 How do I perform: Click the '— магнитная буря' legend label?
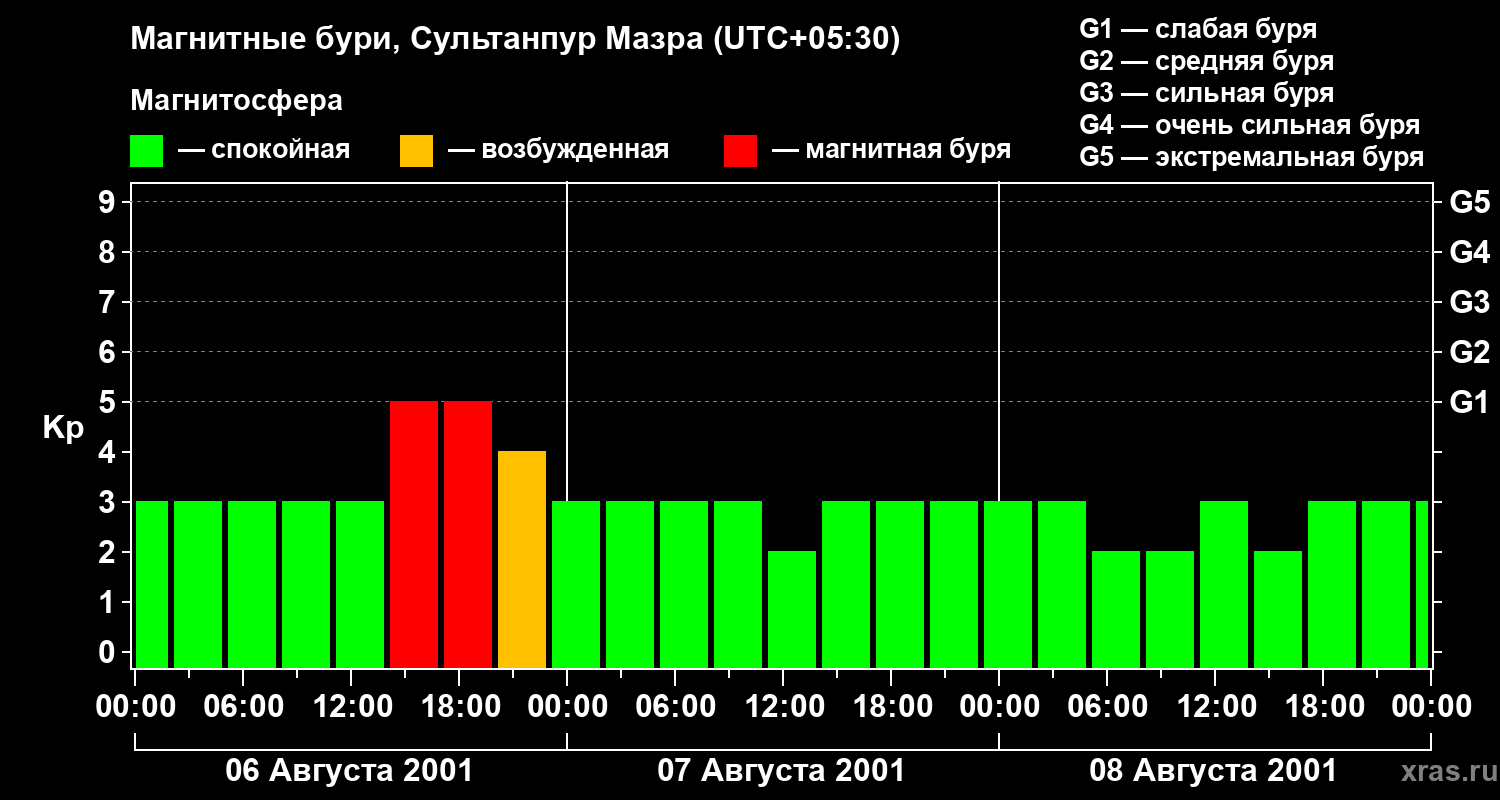pos(891,151)
